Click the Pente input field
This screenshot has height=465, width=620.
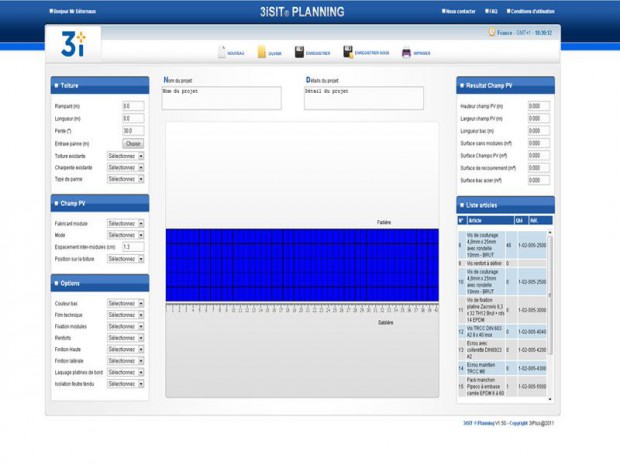(133, 130)
